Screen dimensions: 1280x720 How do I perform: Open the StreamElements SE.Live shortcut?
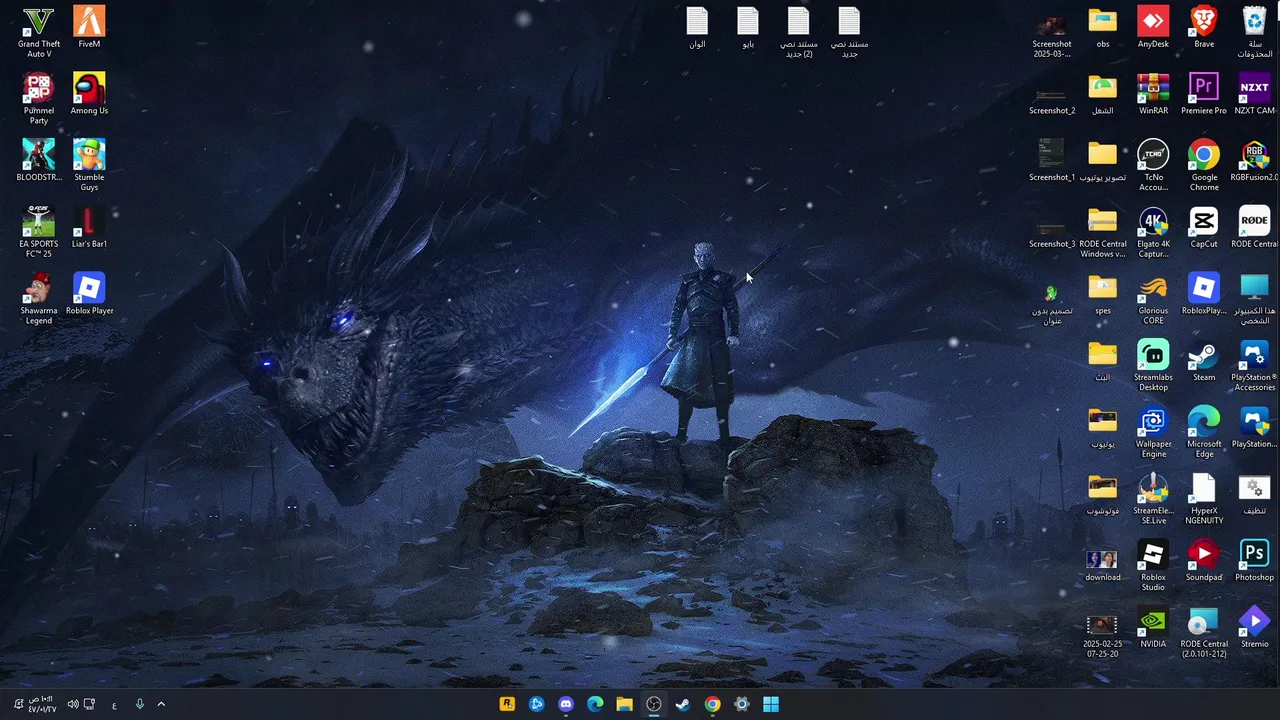tap(1153, 499)
